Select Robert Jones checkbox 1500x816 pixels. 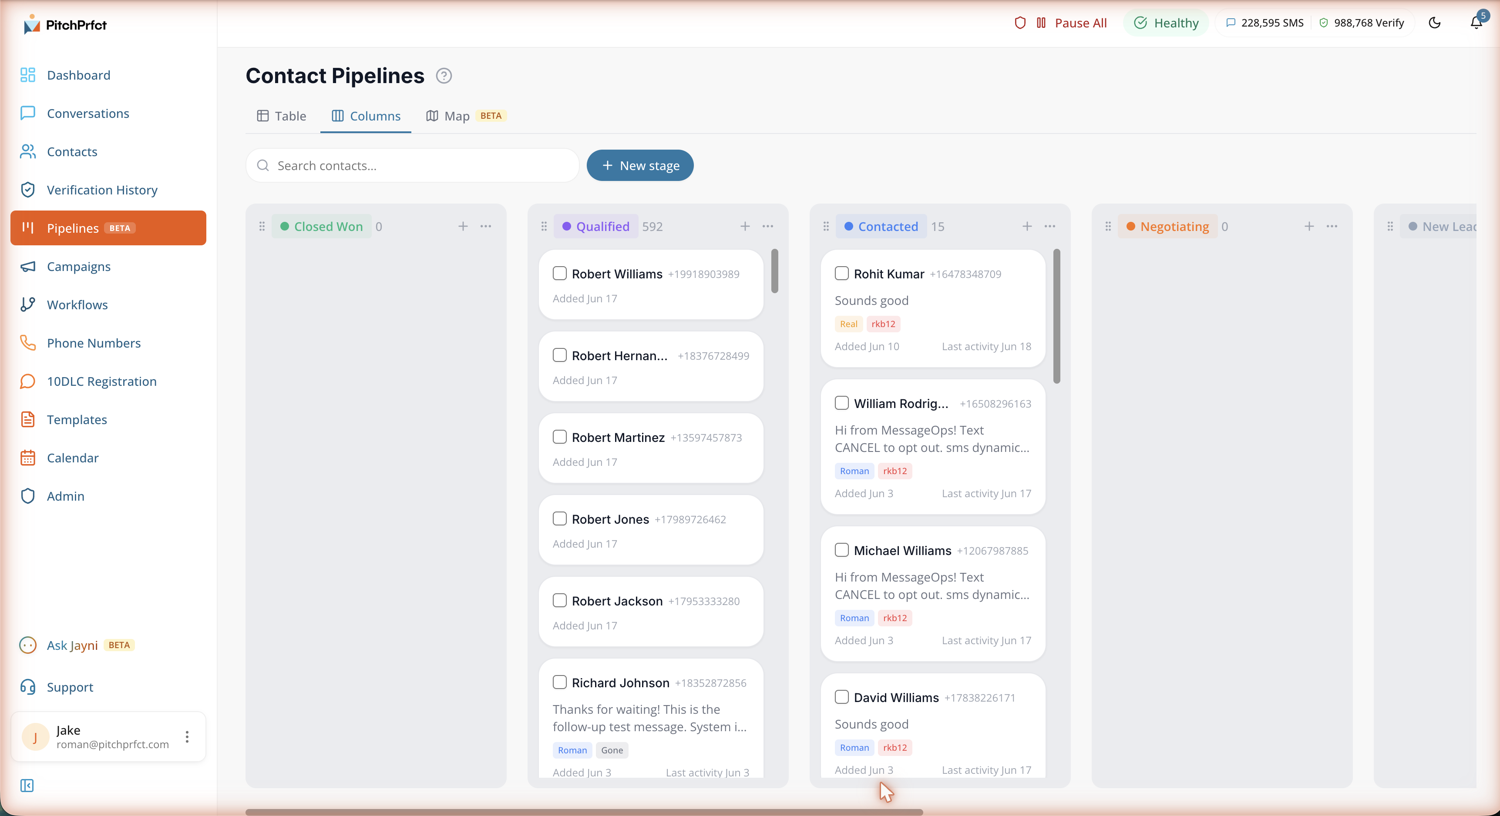click(560, 519)
